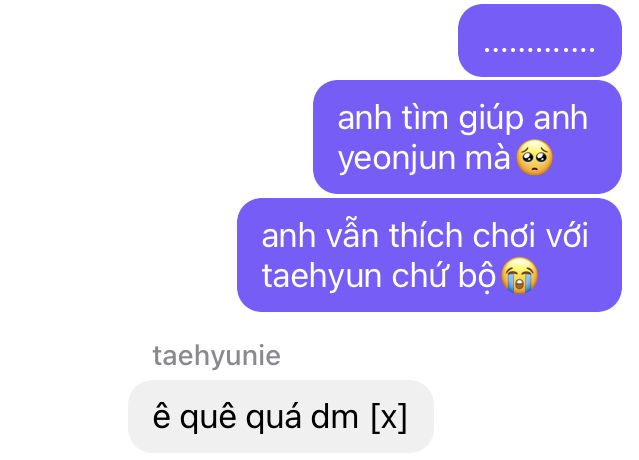Click the word "quá" in the gray bubble

click(x=274, y=418)
